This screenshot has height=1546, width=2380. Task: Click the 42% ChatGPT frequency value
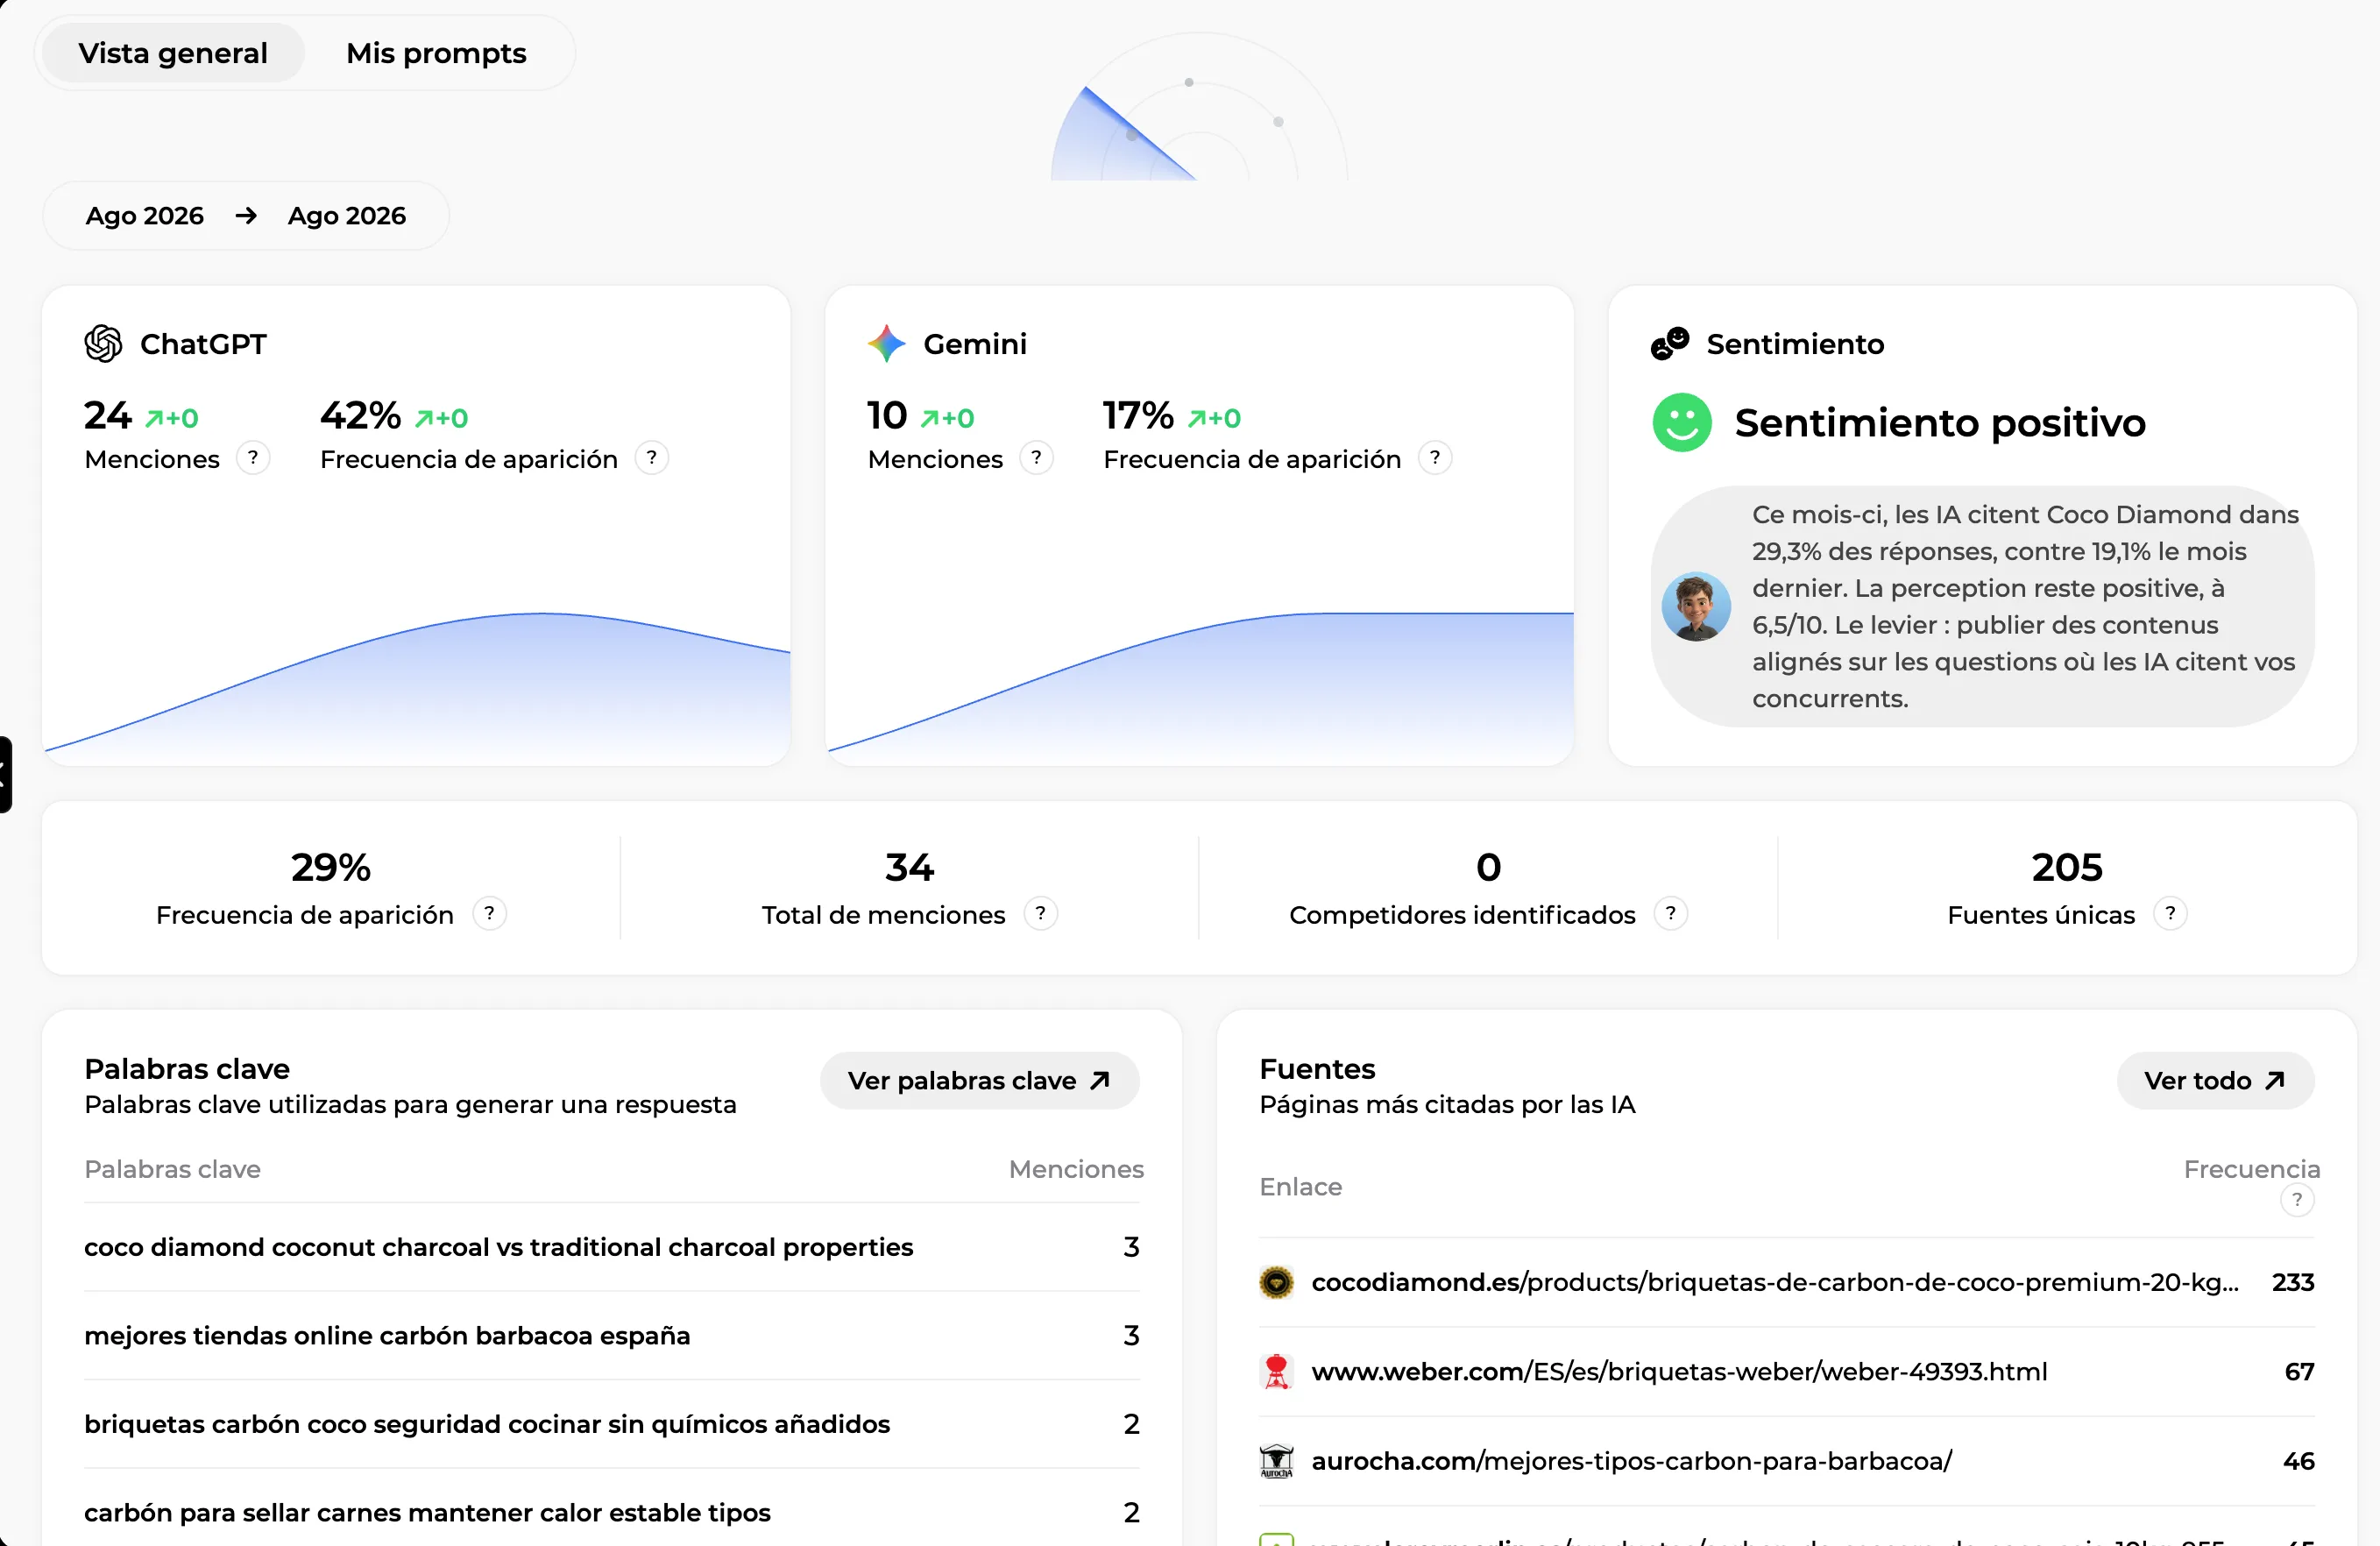[x=360, y=415]
